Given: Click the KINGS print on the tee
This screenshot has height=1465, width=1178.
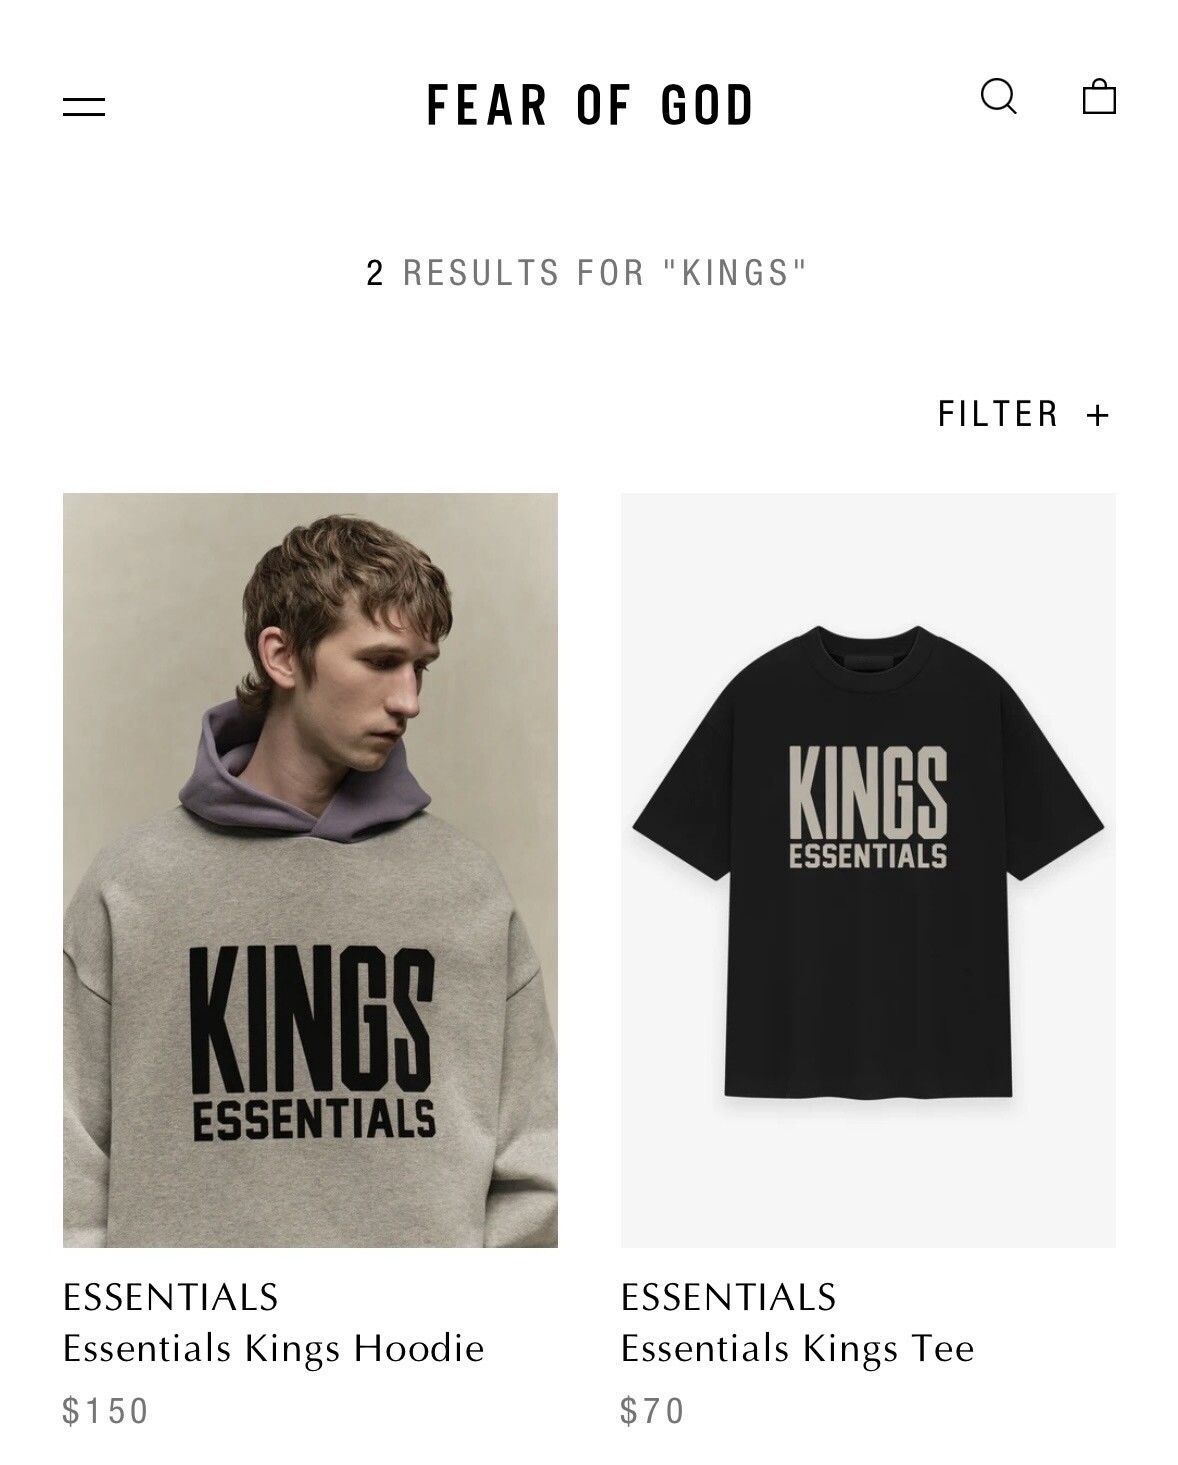Looking at the screenshot, I should (868, 792).
